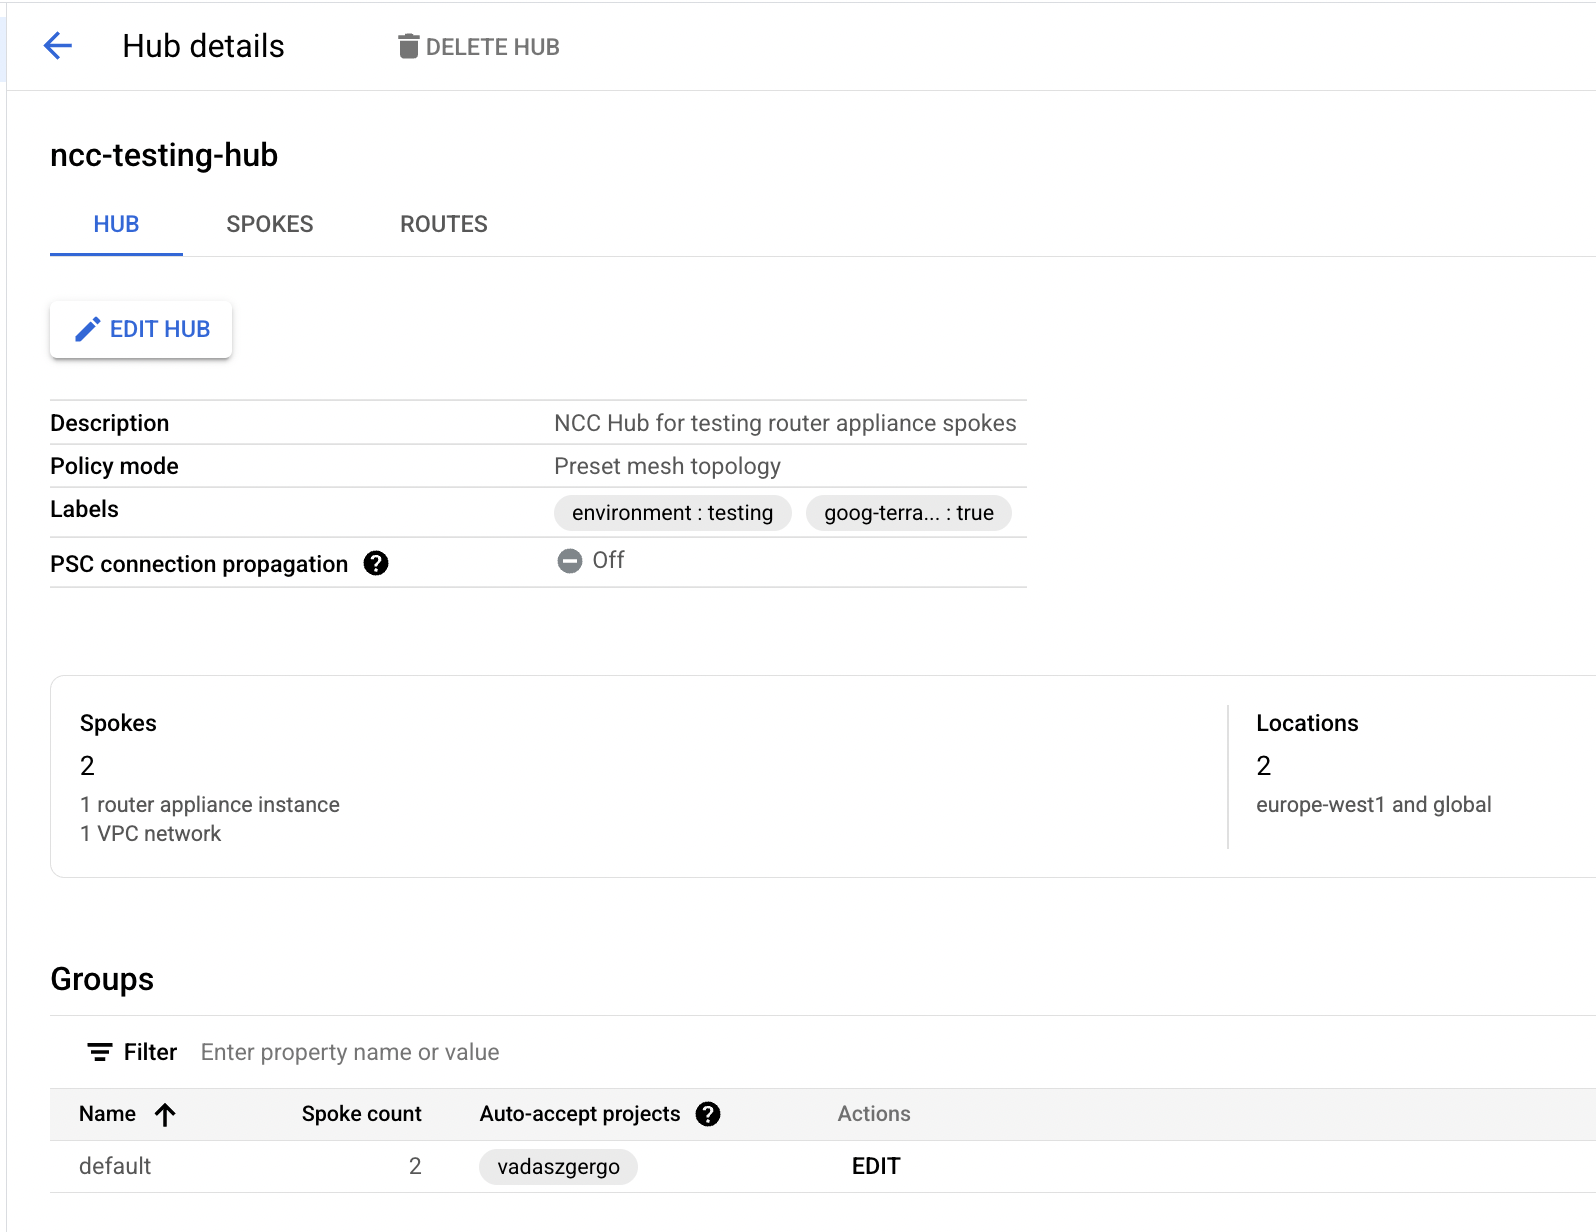The height and width of the screenshot is (1232, 1596).
Task: Click the 'environment : testing' label chip
Action: click(x=672, y=513)
